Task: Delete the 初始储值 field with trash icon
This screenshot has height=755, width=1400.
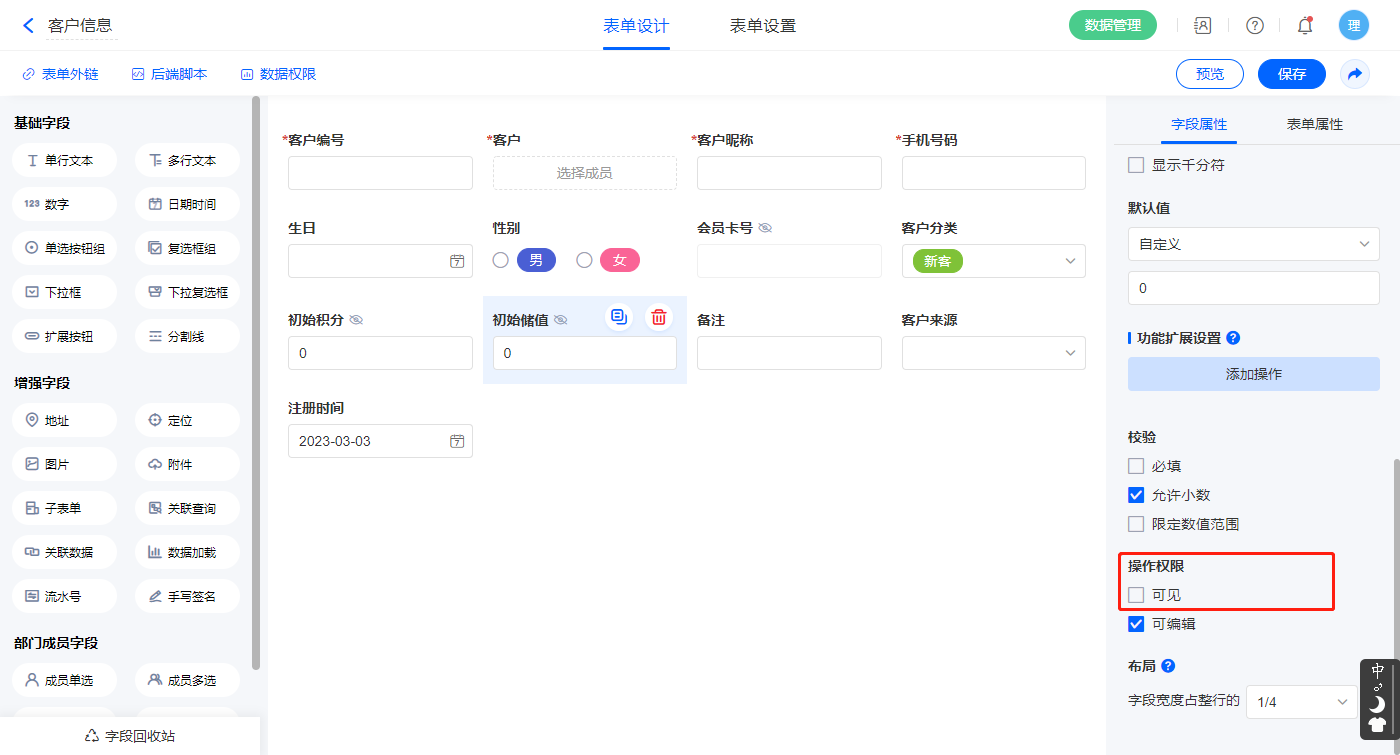Action: [x=658, y=317]
